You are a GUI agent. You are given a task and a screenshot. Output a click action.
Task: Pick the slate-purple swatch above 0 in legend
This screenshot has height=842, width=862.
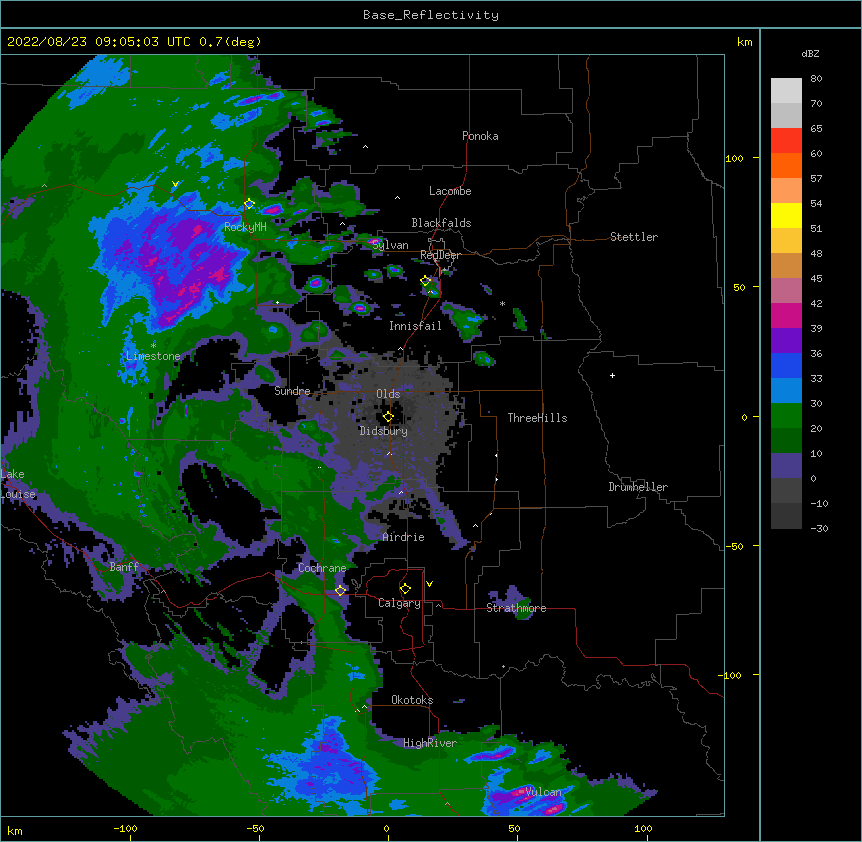click(x=786, y=466)
